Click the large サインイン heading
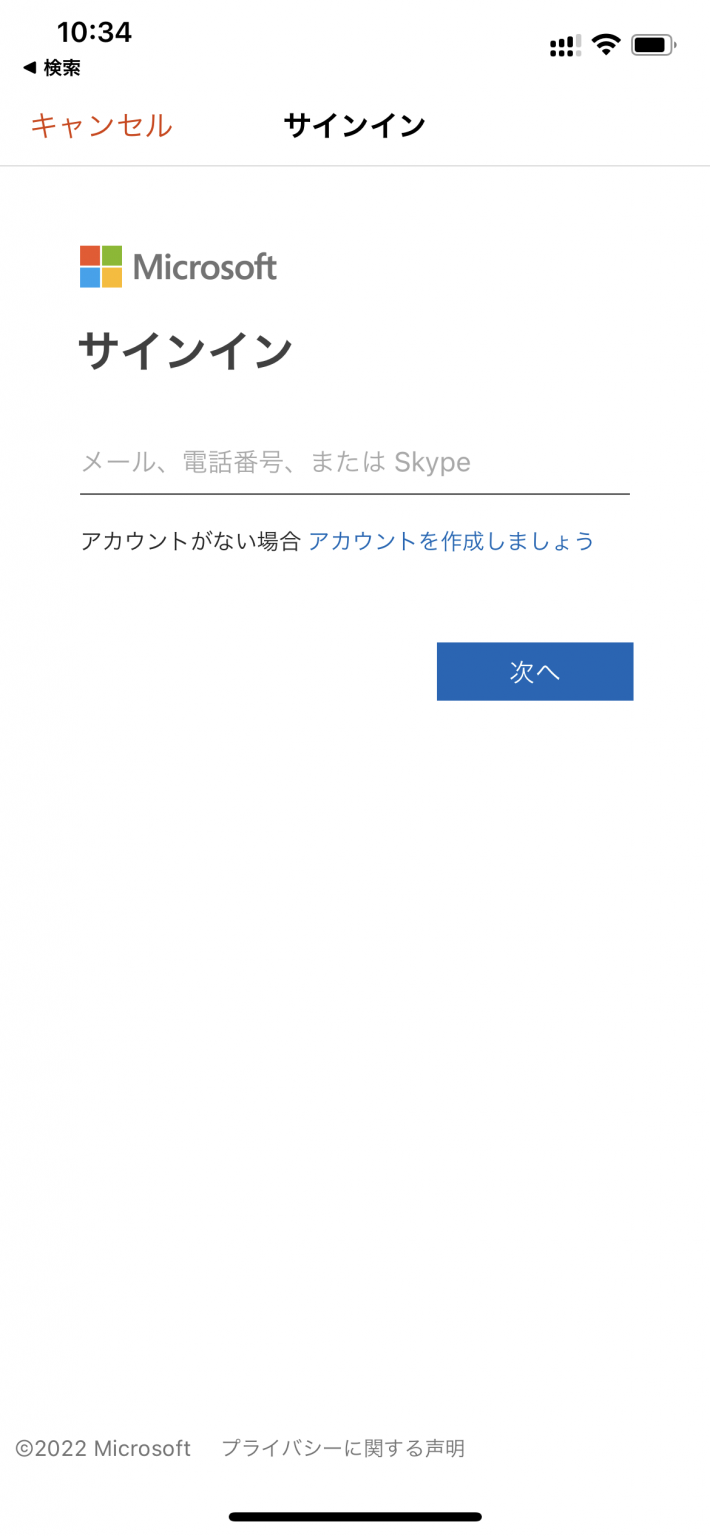 [x=185, y=351]
